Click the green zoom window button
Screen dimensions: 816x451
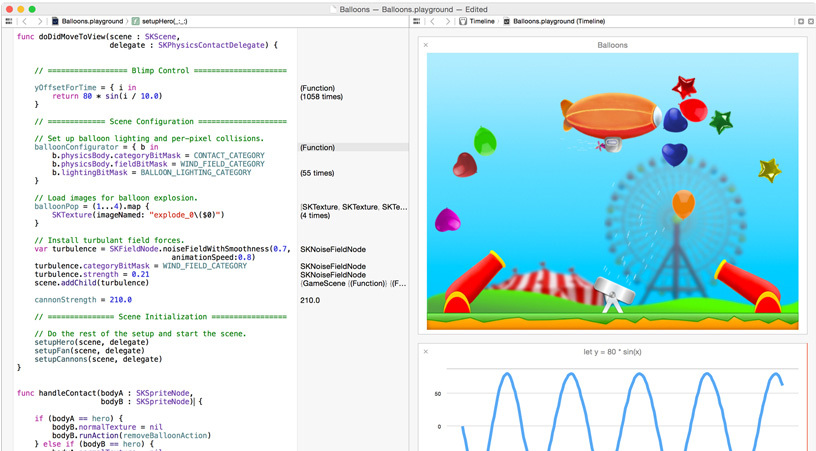(32, 9)
